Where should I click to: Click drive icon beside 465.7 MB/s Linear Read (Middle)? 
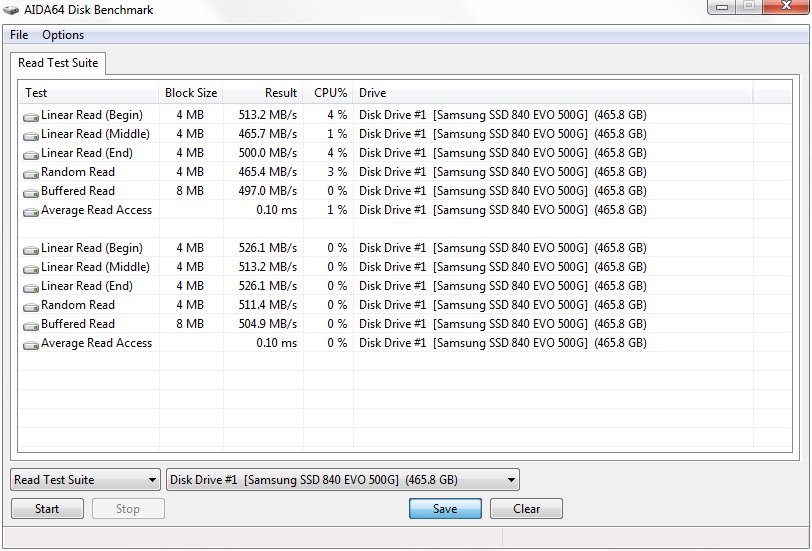pyautogui.click(x=31, y=136)
